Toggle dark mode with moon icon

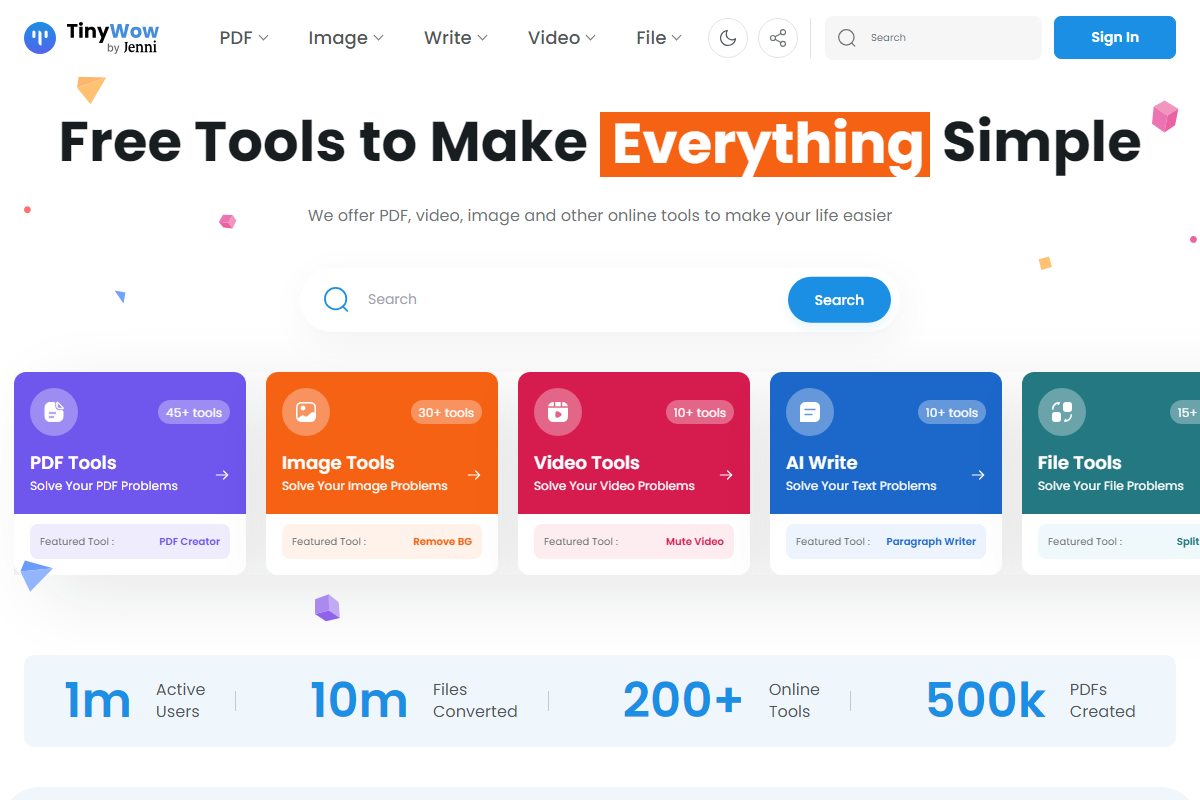pos(728,38)
